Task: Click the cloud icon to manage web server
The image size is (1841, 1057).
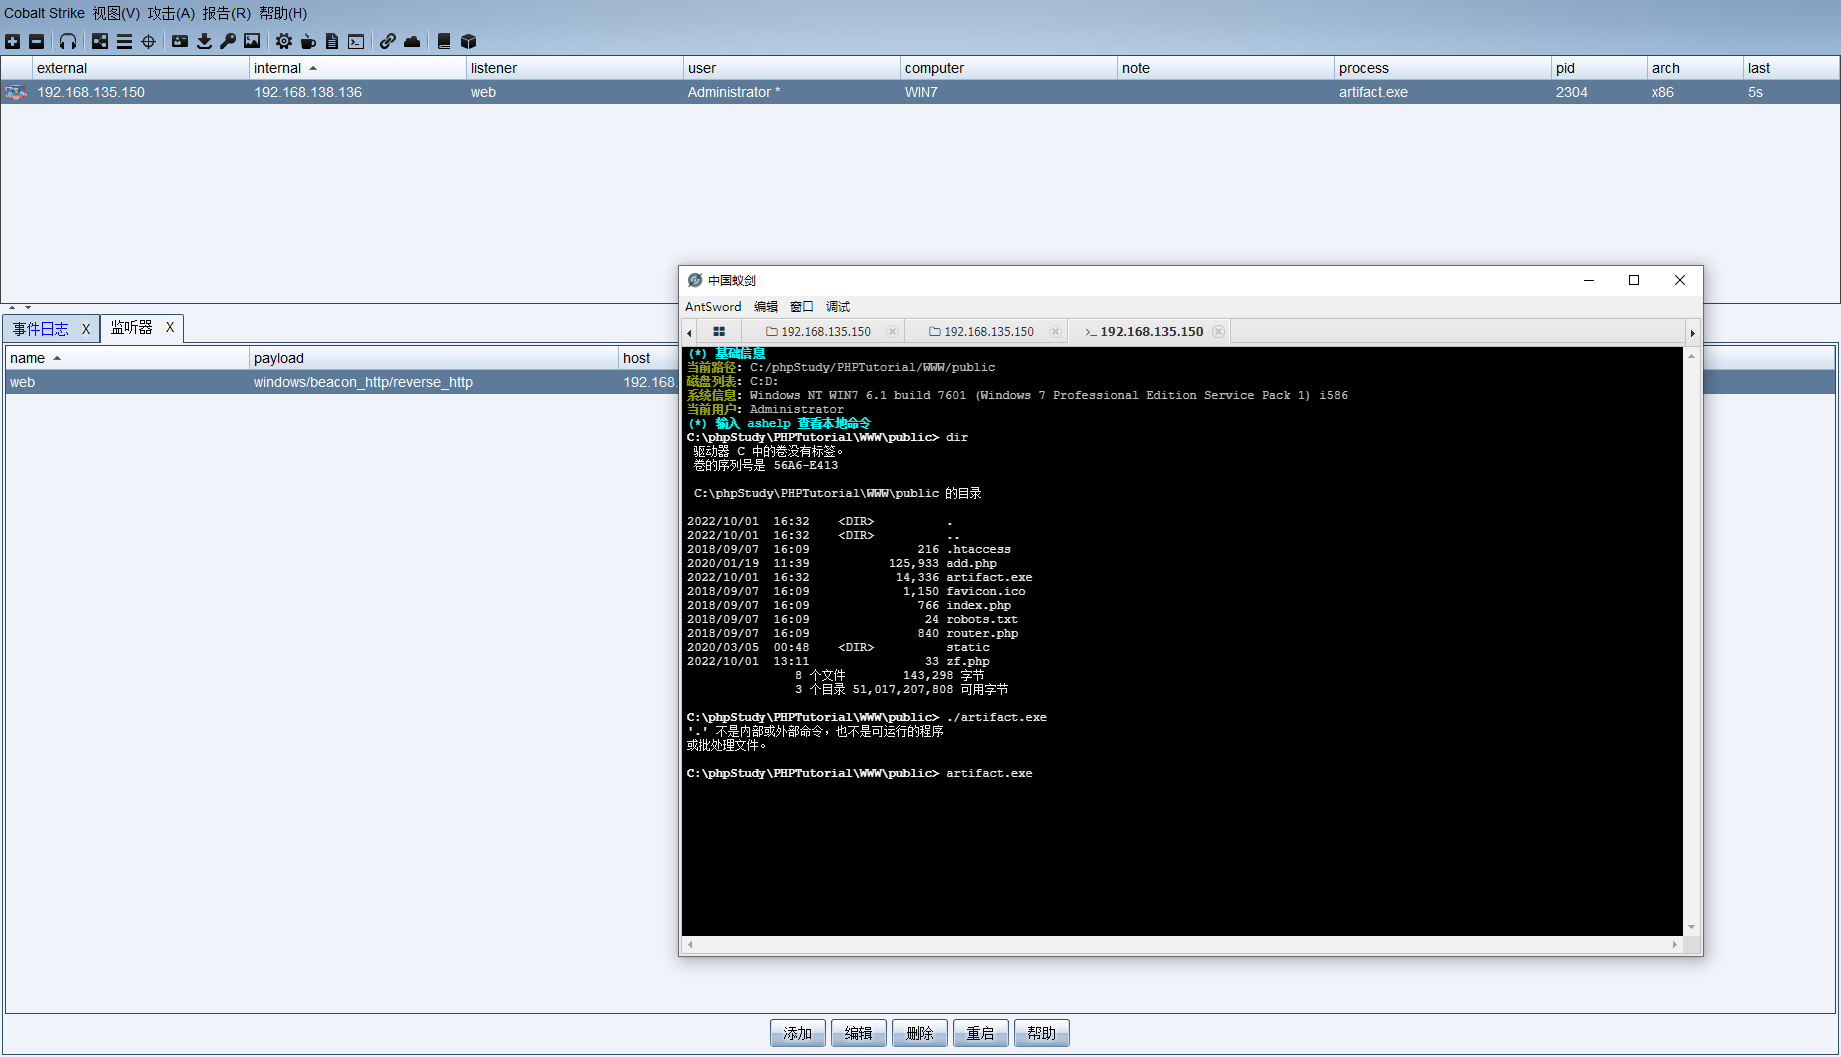Action: (412, 41)
